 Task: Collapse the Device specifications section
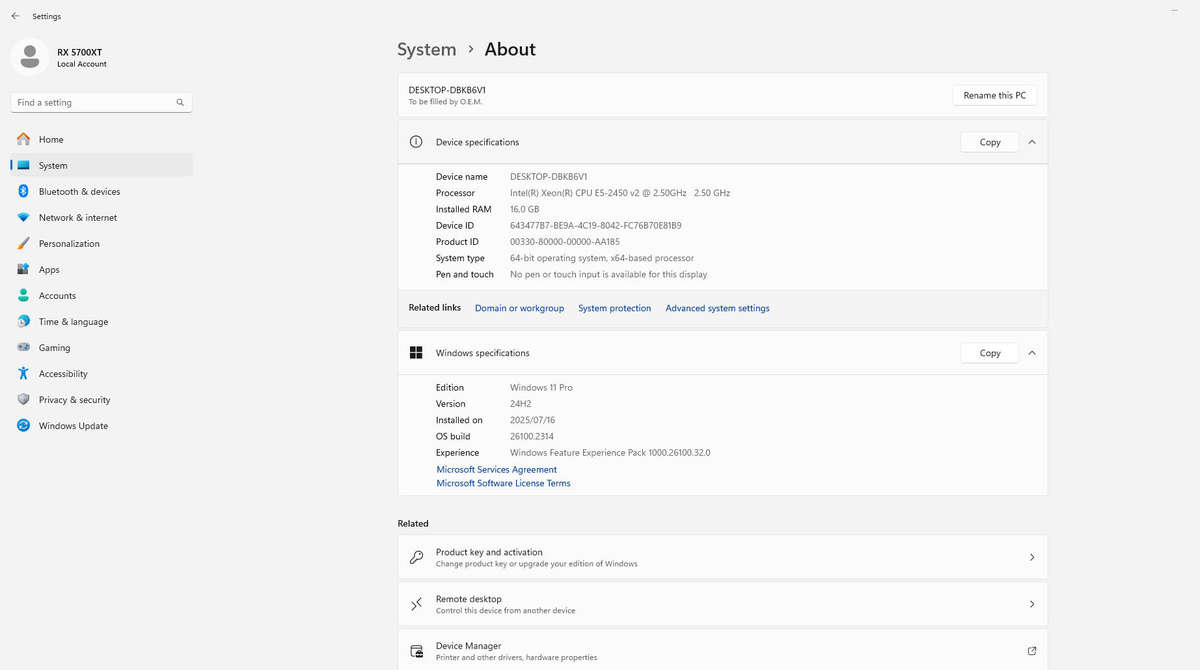point(1031,142)
